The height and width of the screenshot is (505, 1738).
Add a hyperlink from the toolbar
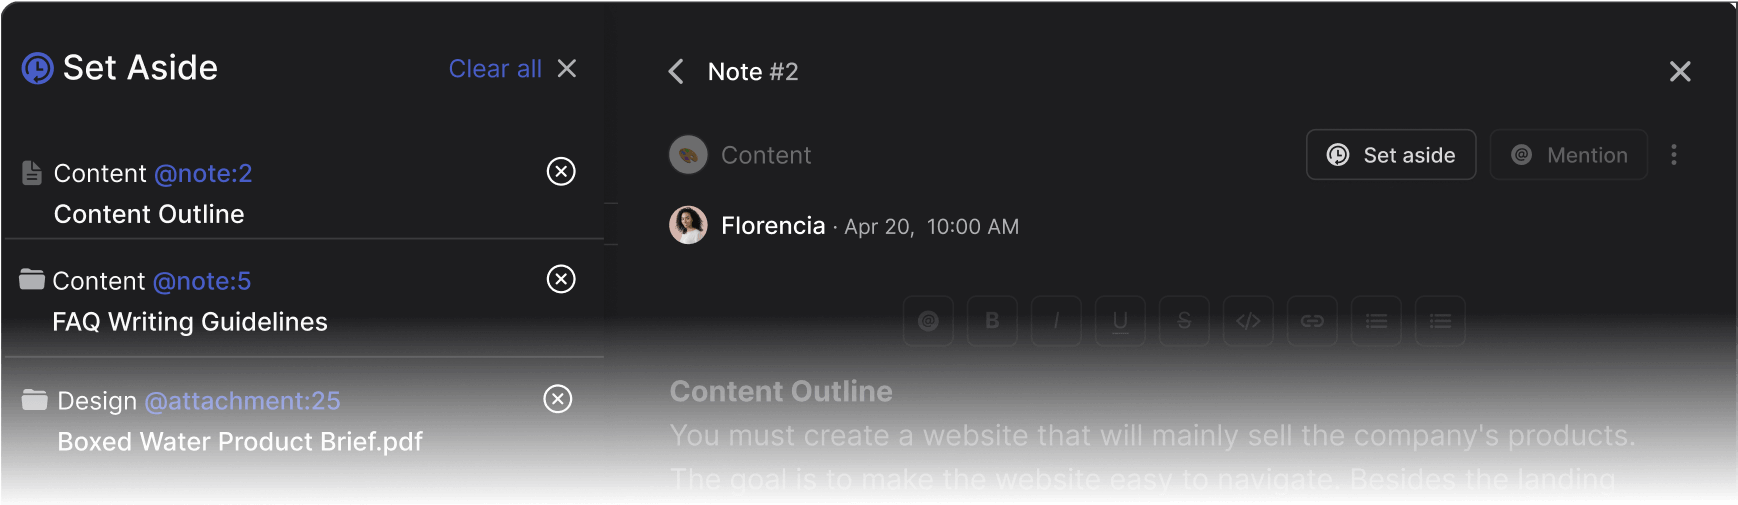[x=1312, y=321]
